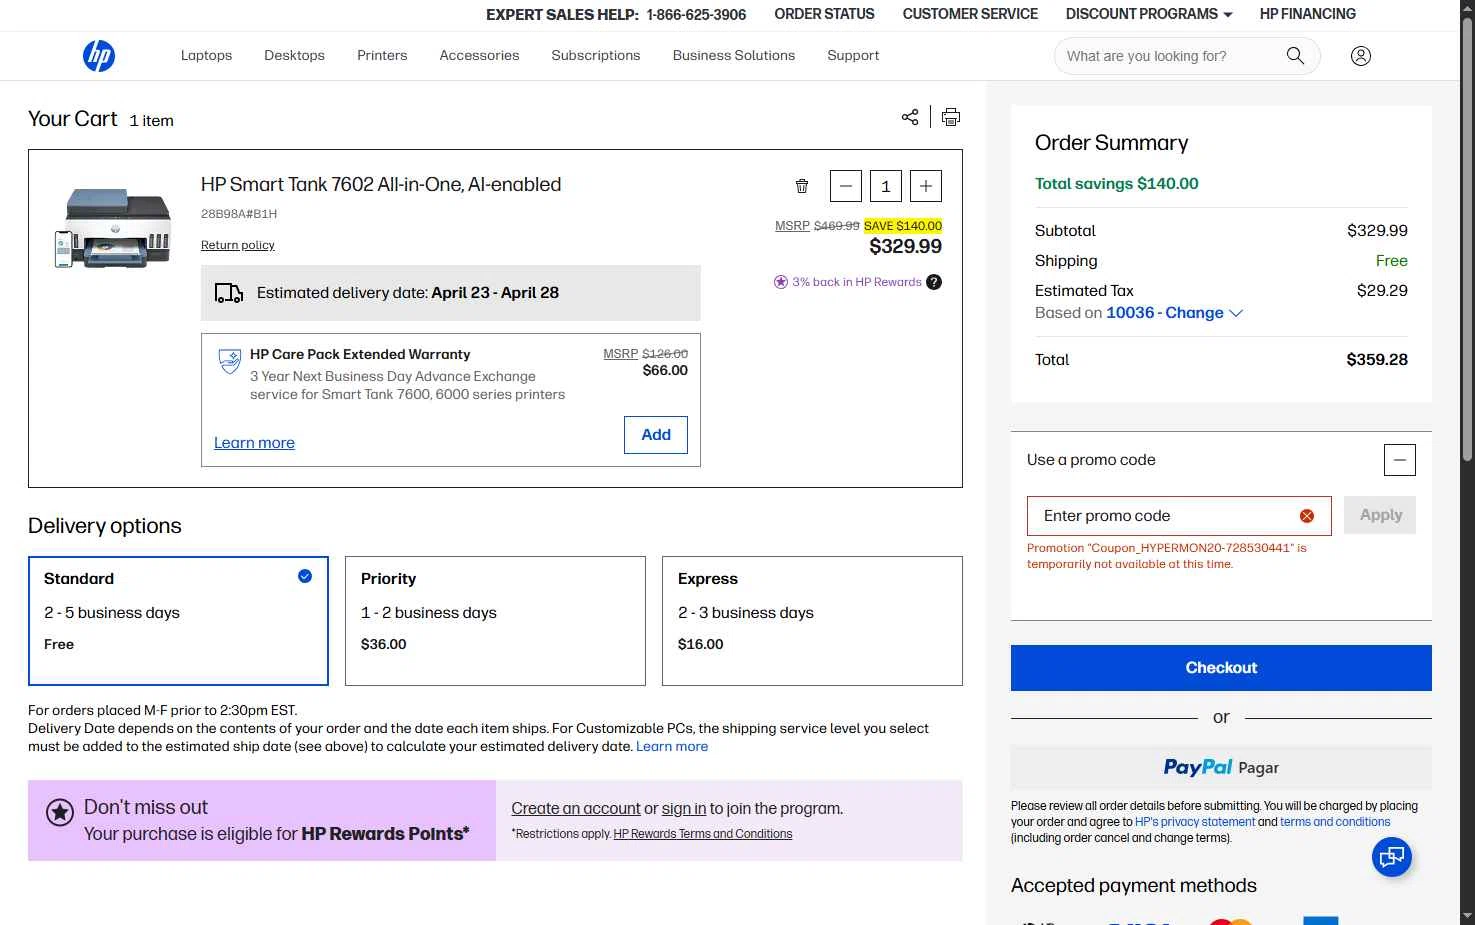Screen dimensions: 1475x925
Task: Expand the zip code Change dropdown
Action: point(1175,313)
